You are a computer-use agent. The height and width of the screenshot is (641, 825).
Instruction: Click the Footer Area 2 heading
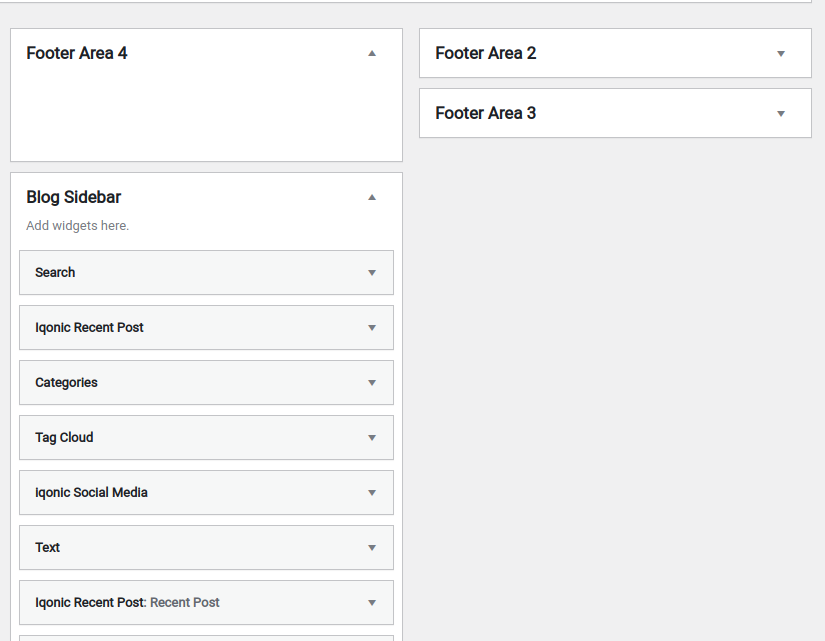[486, 53]
